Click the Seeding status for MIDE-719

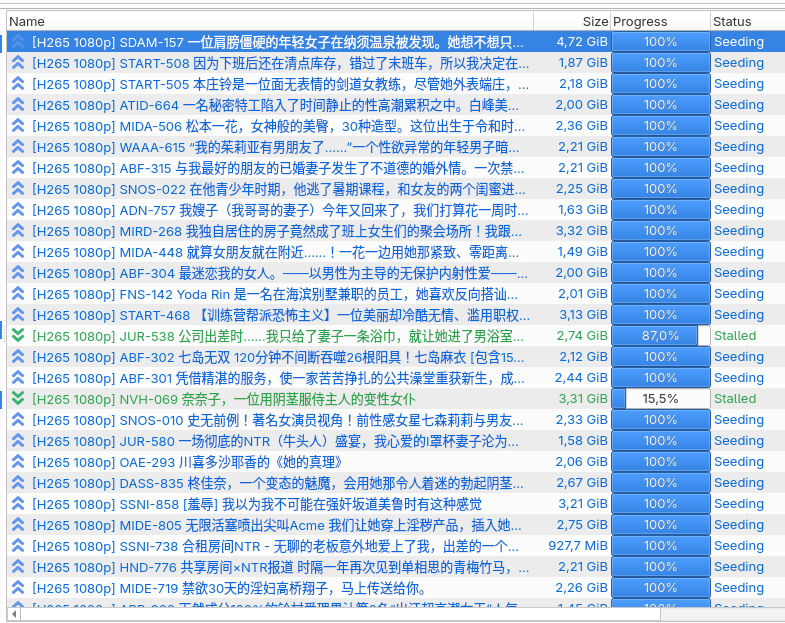[739, 588]
